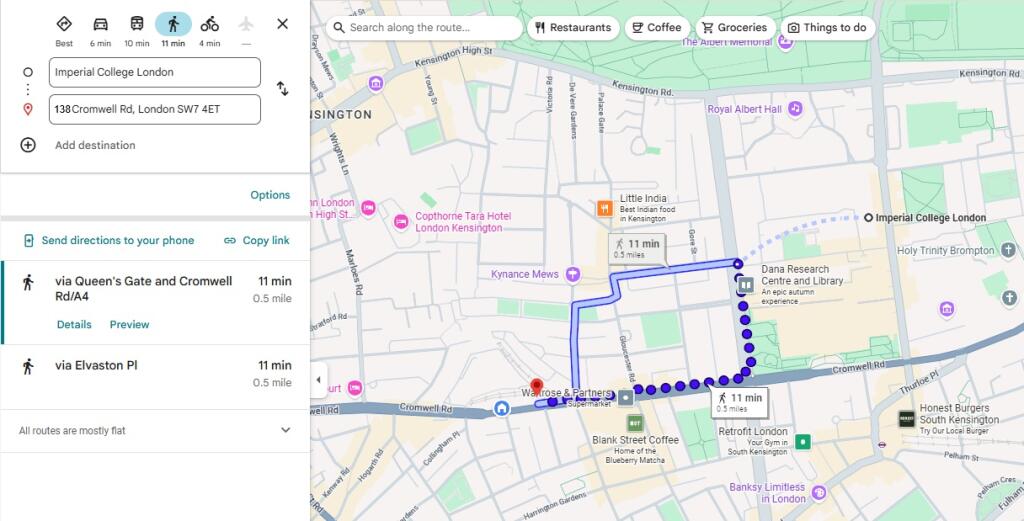Open Royal Albert Hall marker
The image size is (1024, 521).
click(795, 108)
